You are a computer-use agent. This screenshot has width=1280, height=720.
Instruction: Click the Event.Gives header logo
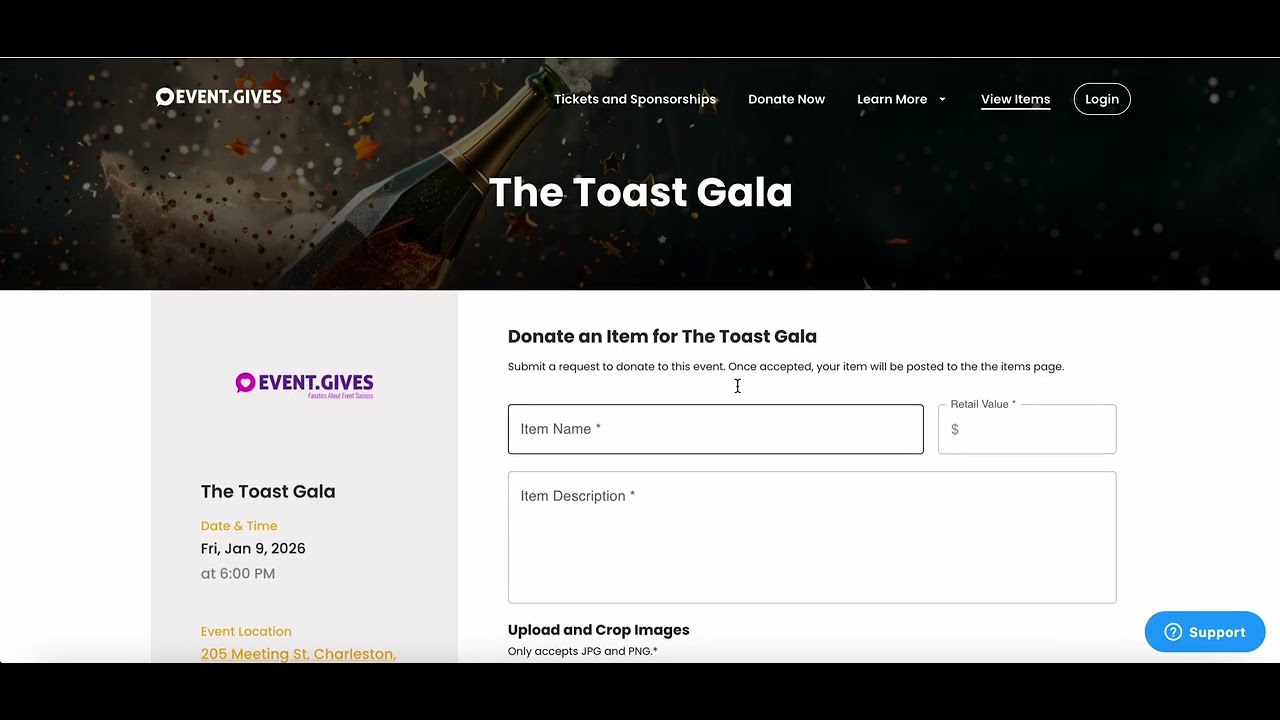click(x=219, y=97)
